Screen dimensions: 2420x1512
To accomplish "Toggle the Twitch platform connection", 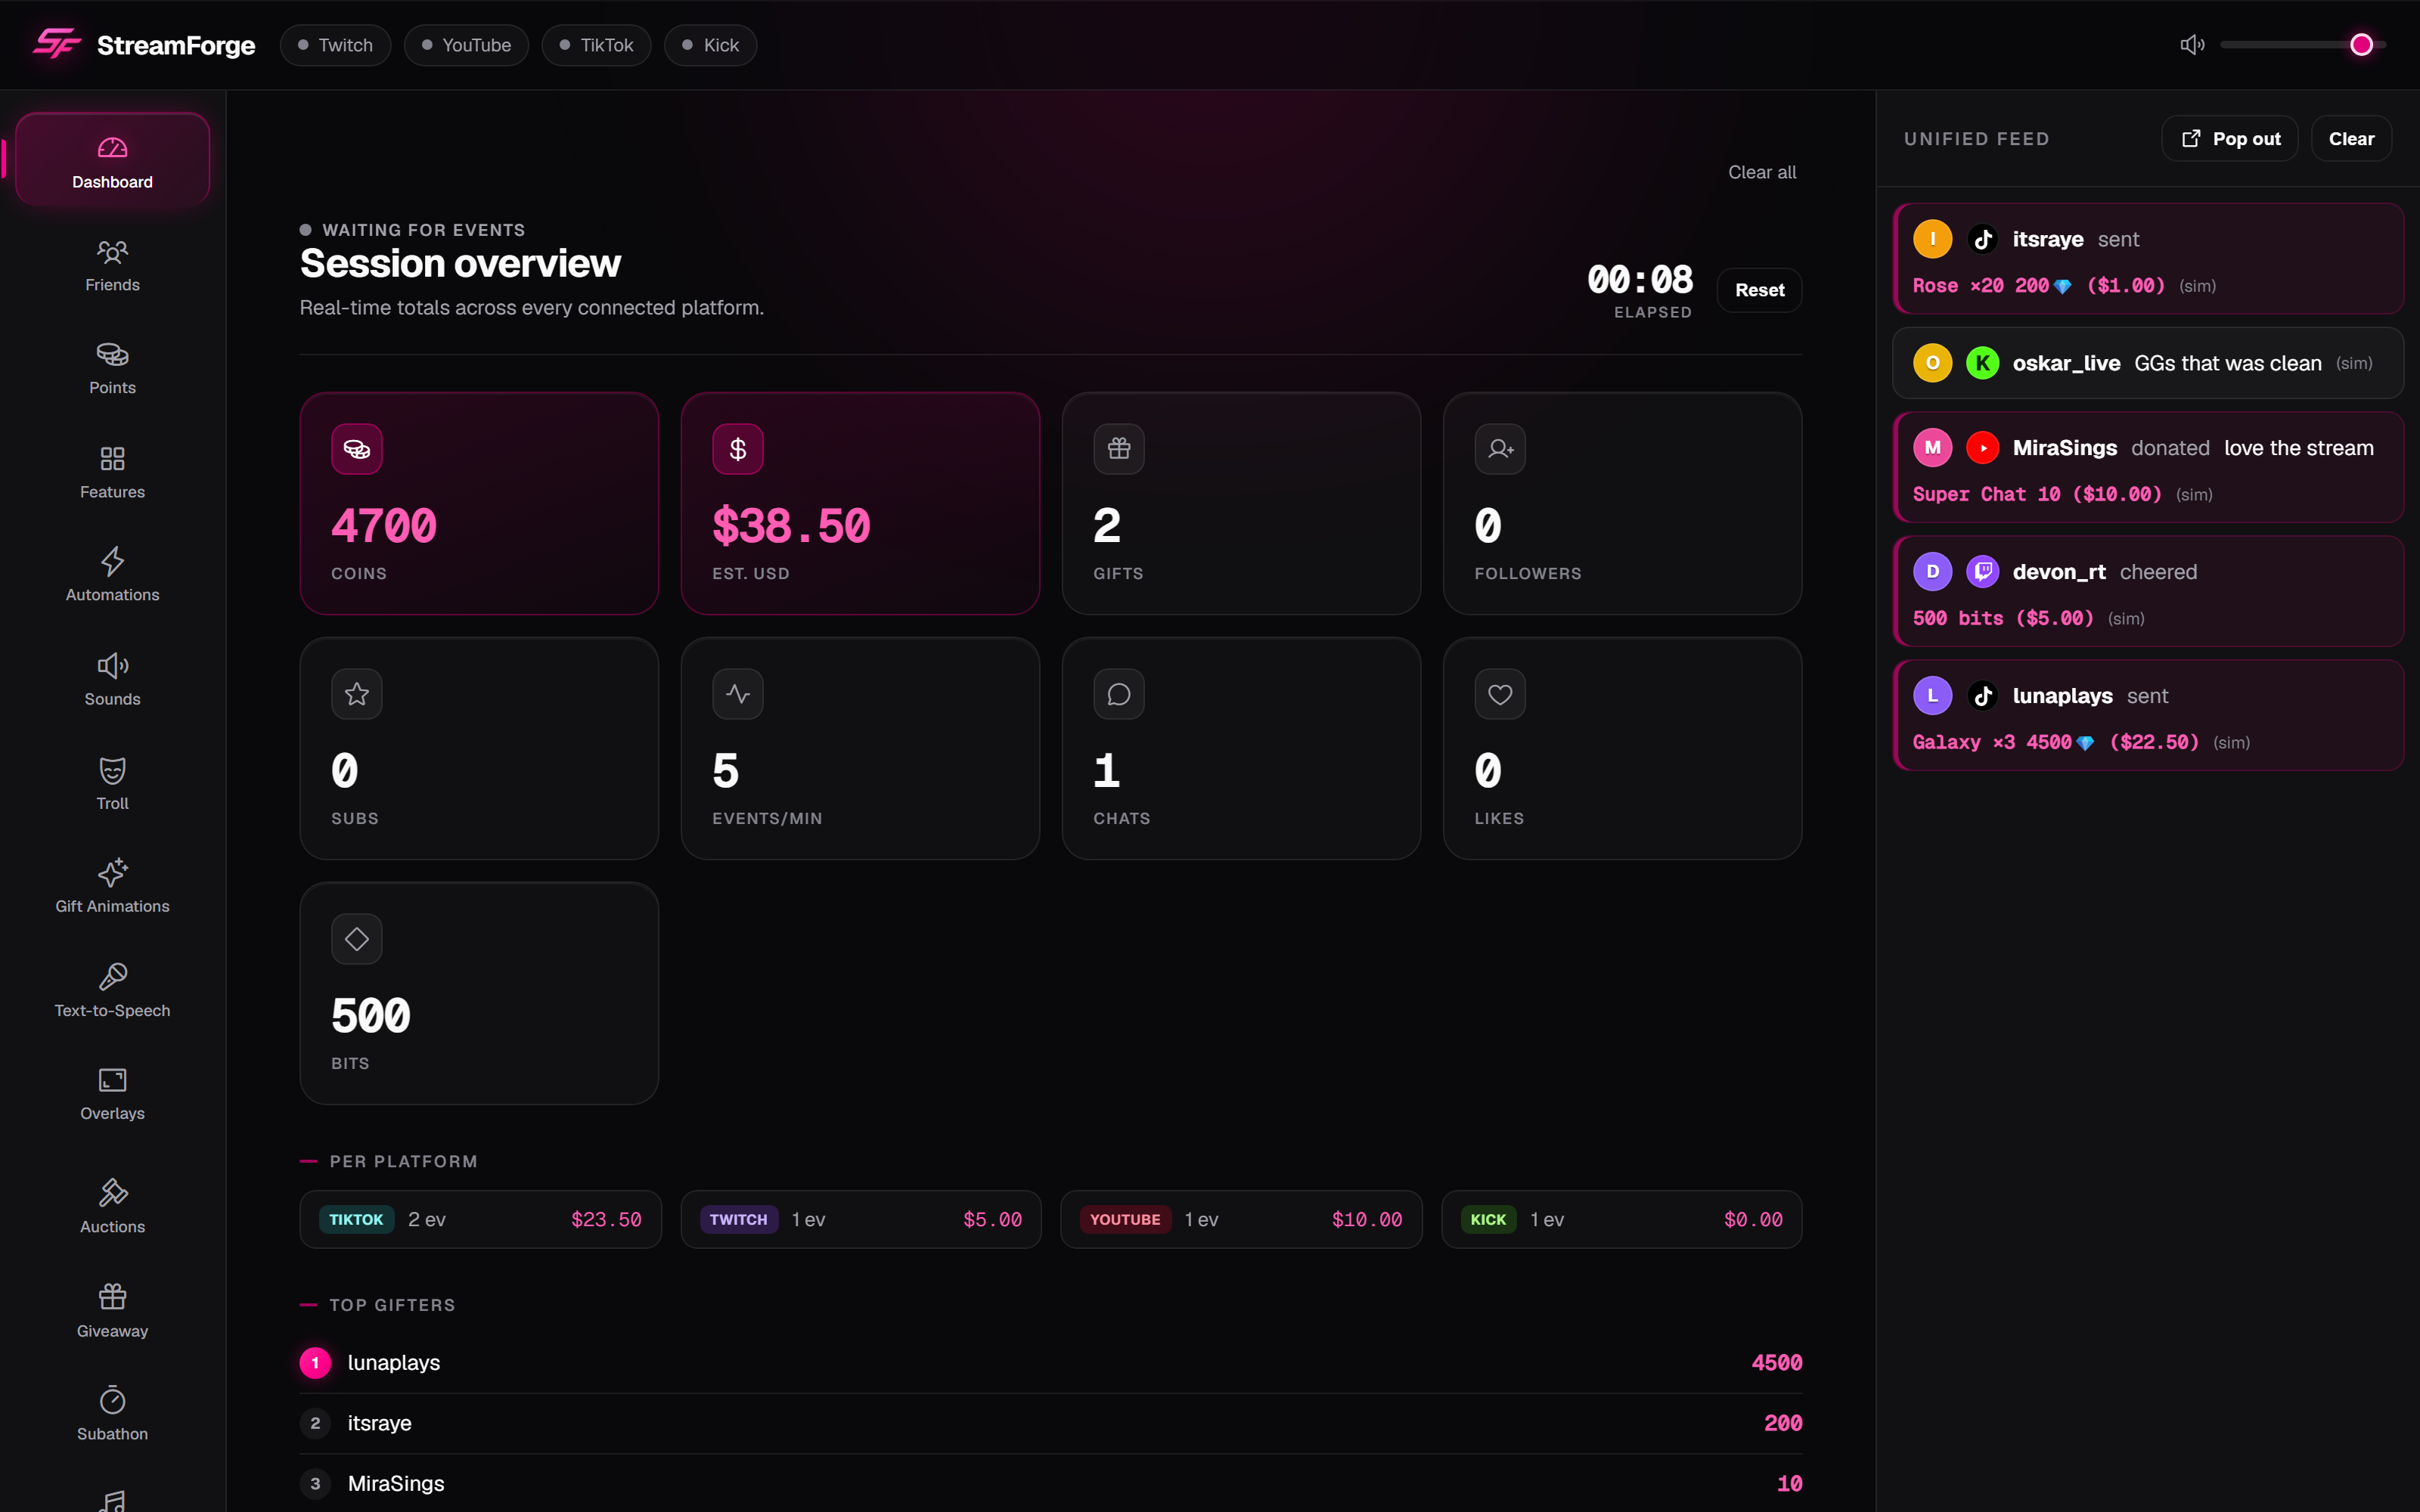I will click(x=335, y=45).
